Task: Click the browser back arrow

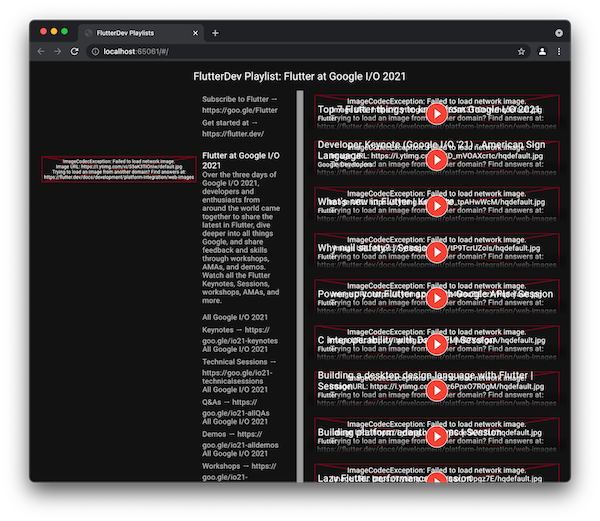Action: (x=41, y=51)
